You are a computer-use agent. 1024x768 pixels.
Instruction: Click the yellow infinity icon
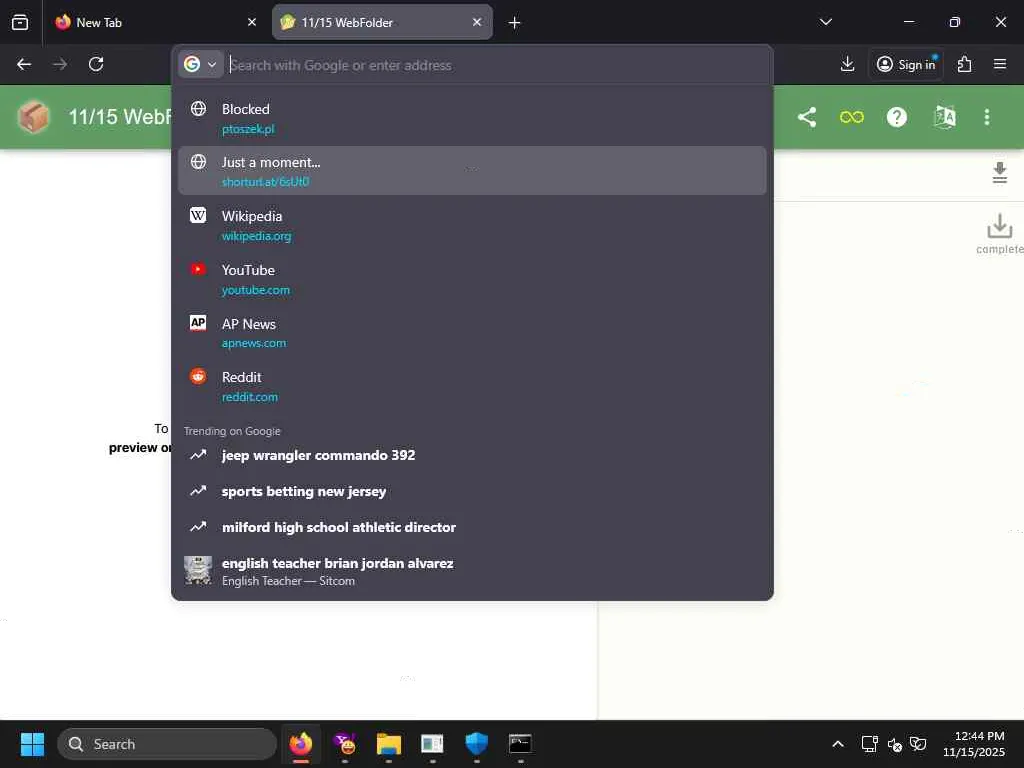pos(852,117)
